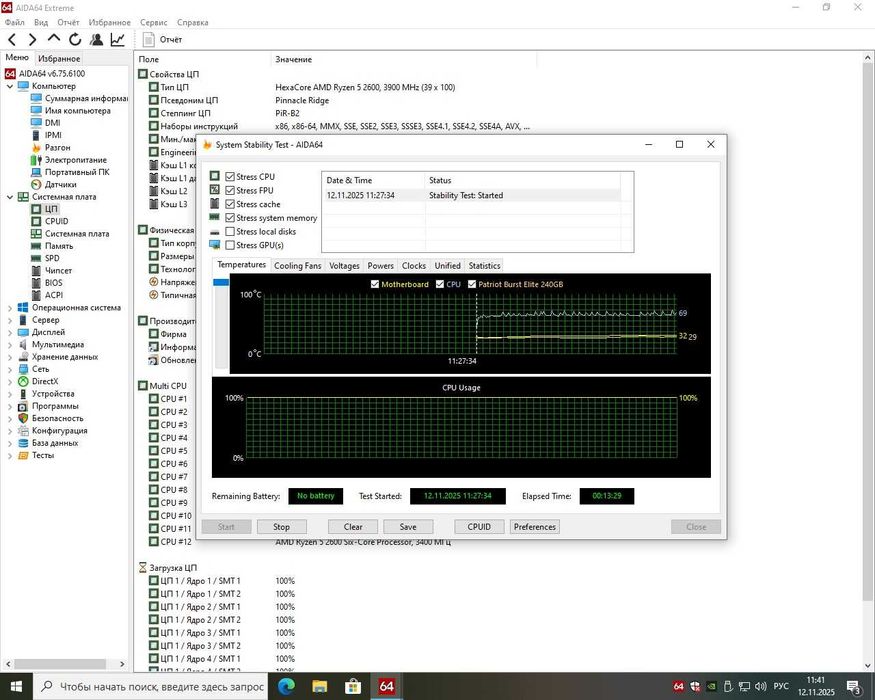
Task: Open the Windows Start menu
Action: 16,686
